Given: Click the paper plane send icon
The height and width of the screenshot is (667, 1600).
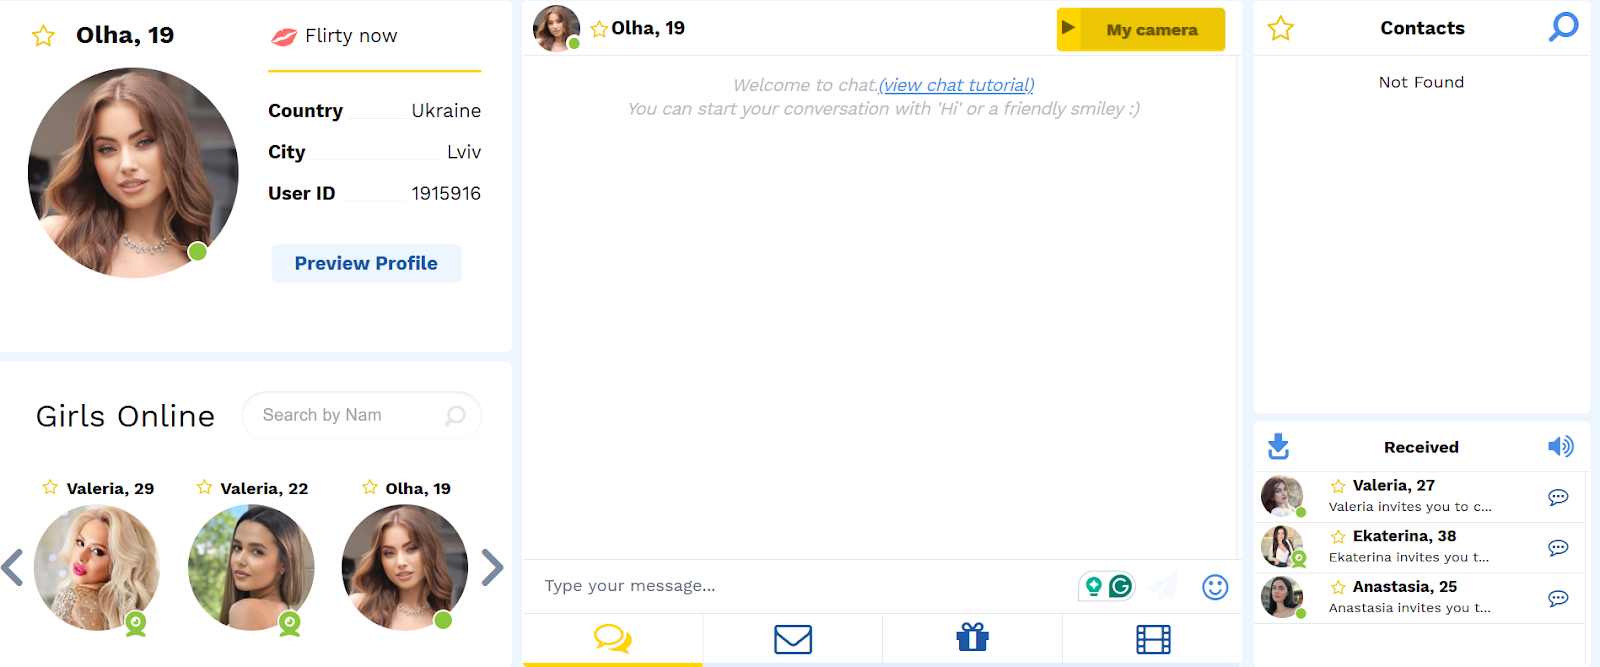Looking at the screenshot, I should [x=1163, y=586].
